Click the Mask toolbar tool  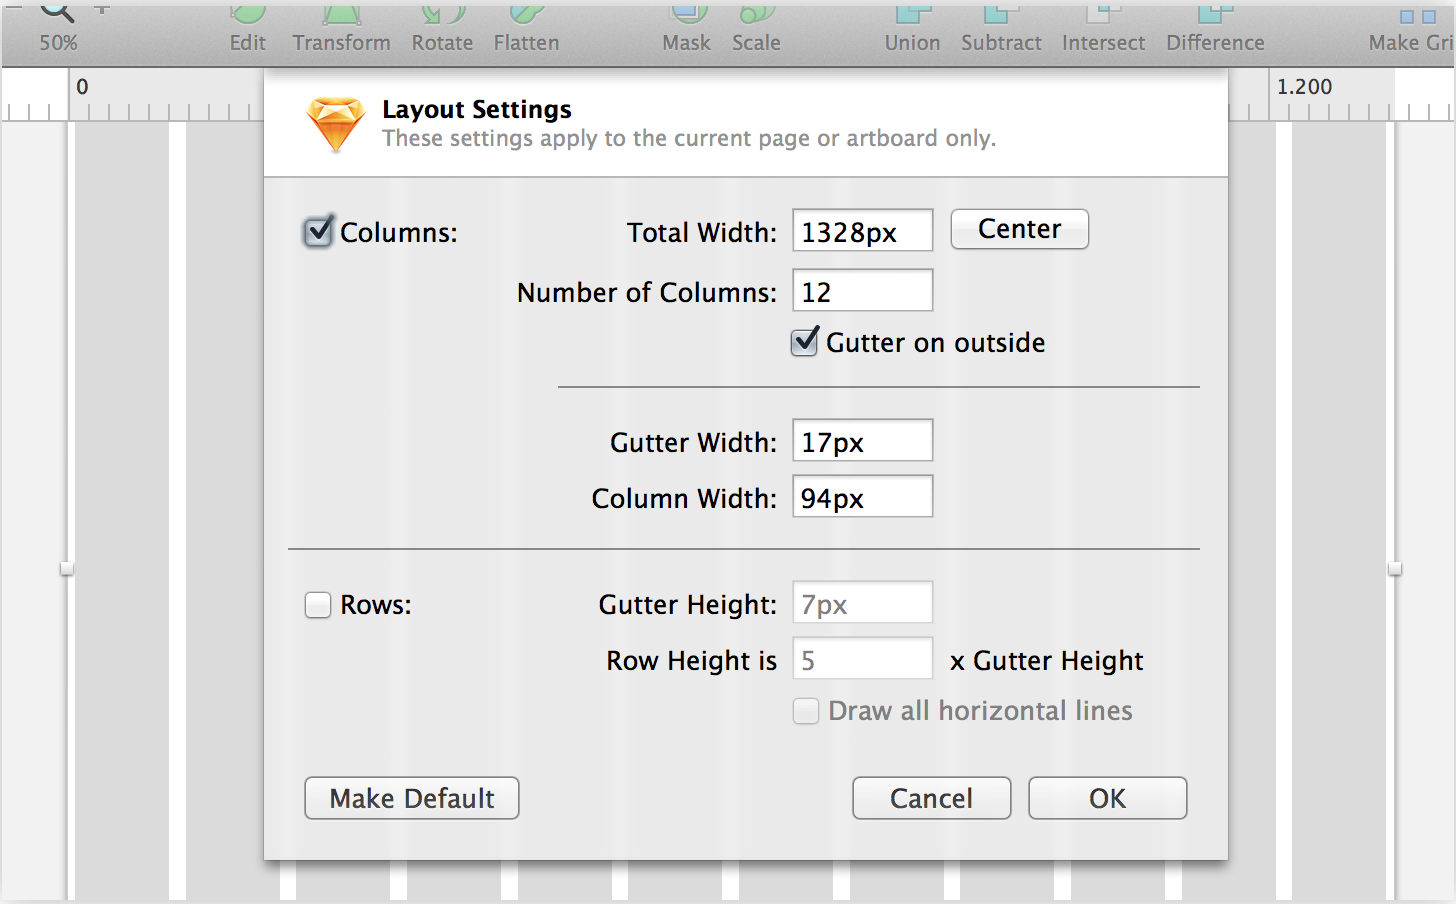click(686, 28)
